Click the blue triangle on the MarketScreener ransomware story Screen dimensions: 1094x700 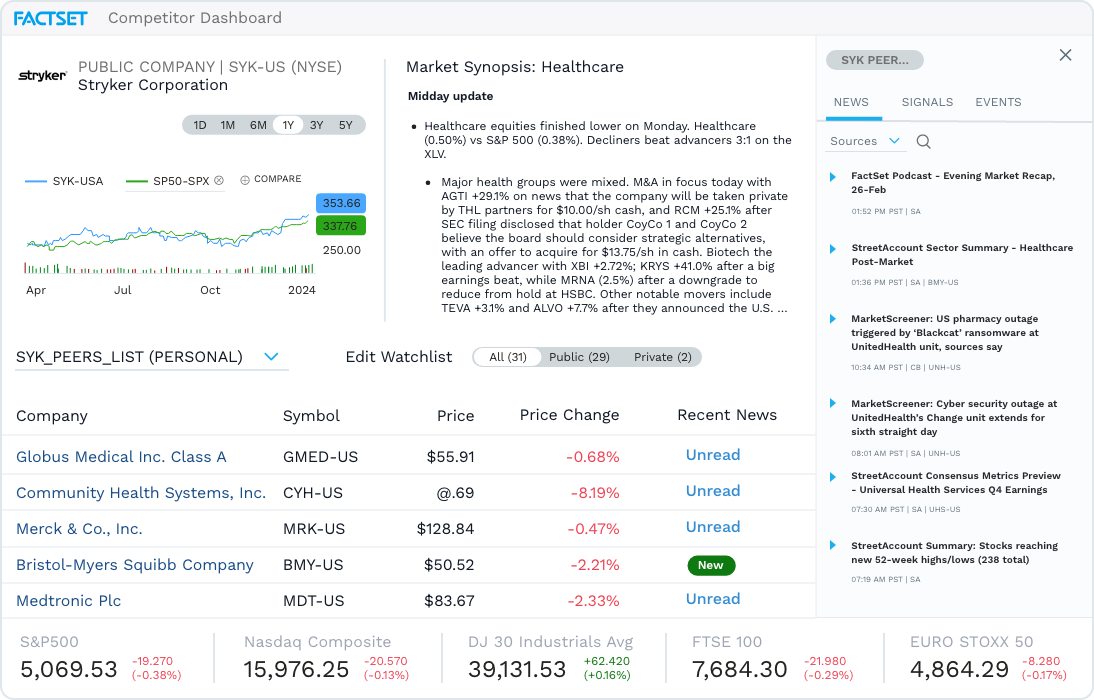tap(832, 319)
